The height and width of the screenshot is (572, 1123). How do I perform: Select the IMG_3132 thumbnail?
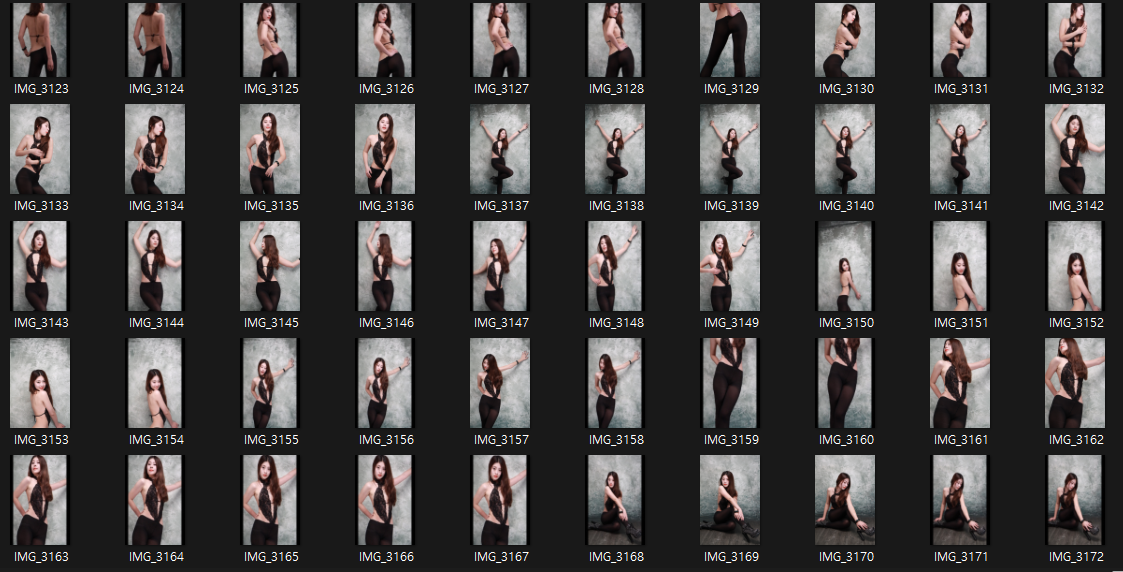(x=1075, y=40)
